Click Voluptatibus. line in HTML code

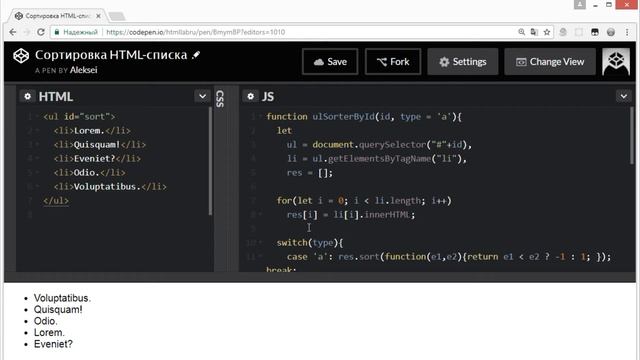click(110, 187)
